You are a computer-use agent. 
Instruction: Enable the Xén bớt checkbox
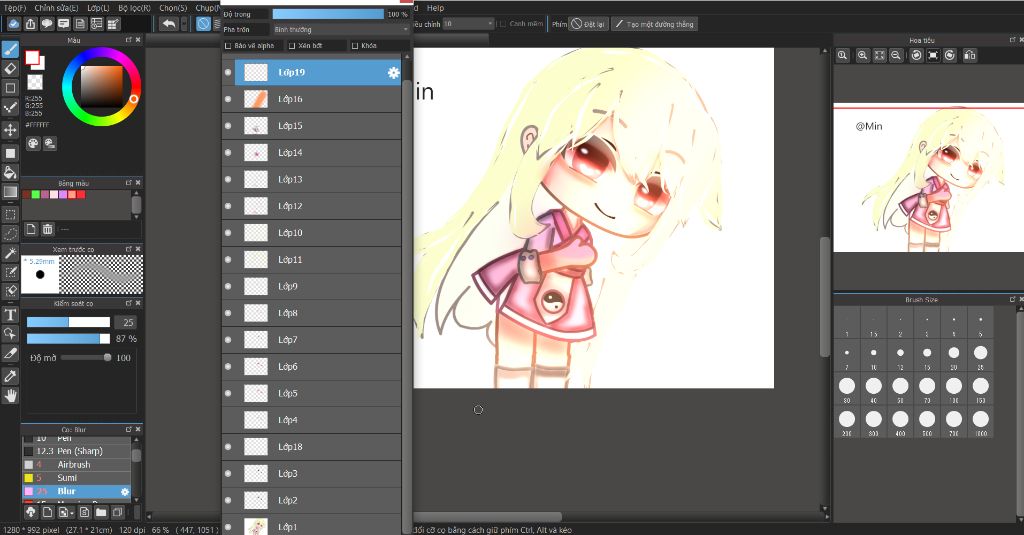coord(292,46)
